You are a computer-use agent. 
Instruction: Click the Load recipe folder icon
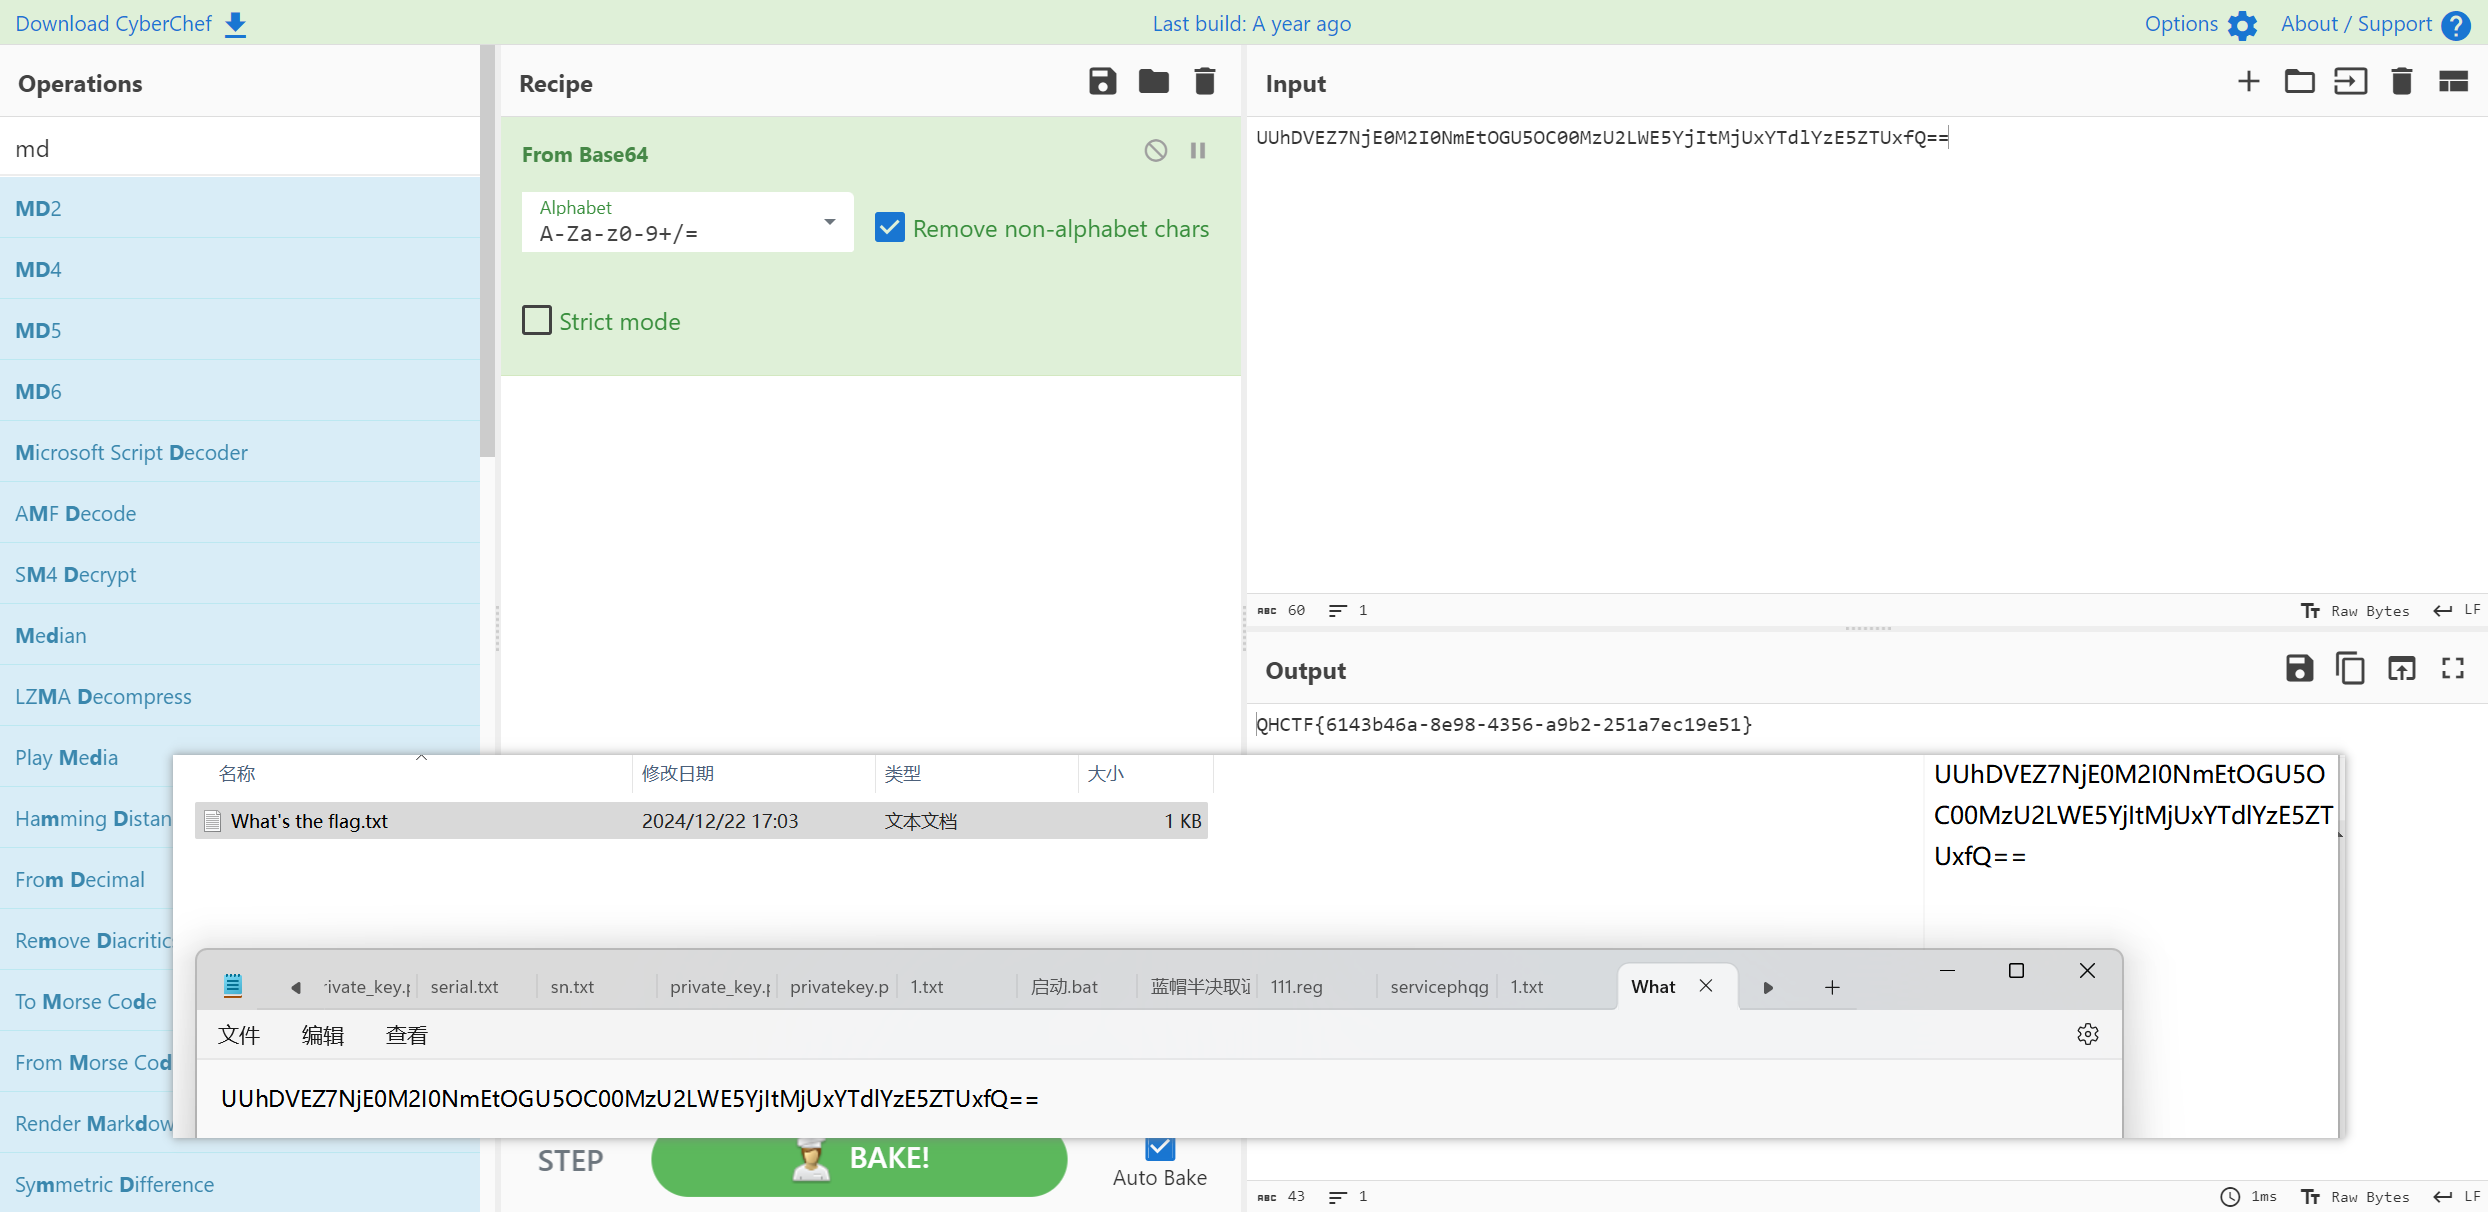click(x=1153, y=82)
